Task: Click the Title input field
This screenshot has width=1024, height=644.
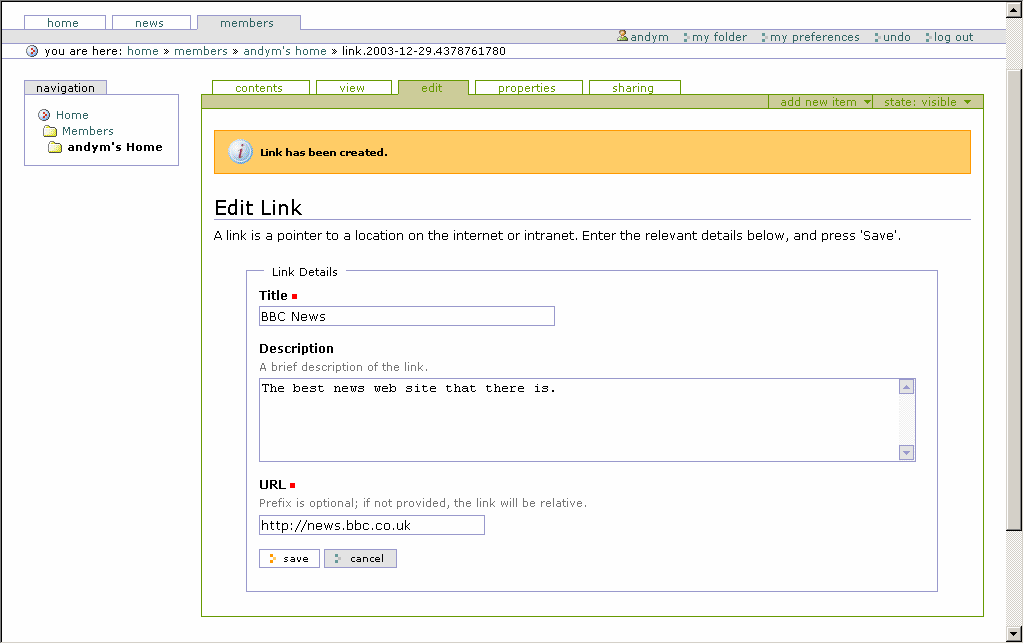Action: (x=406, y=316)
